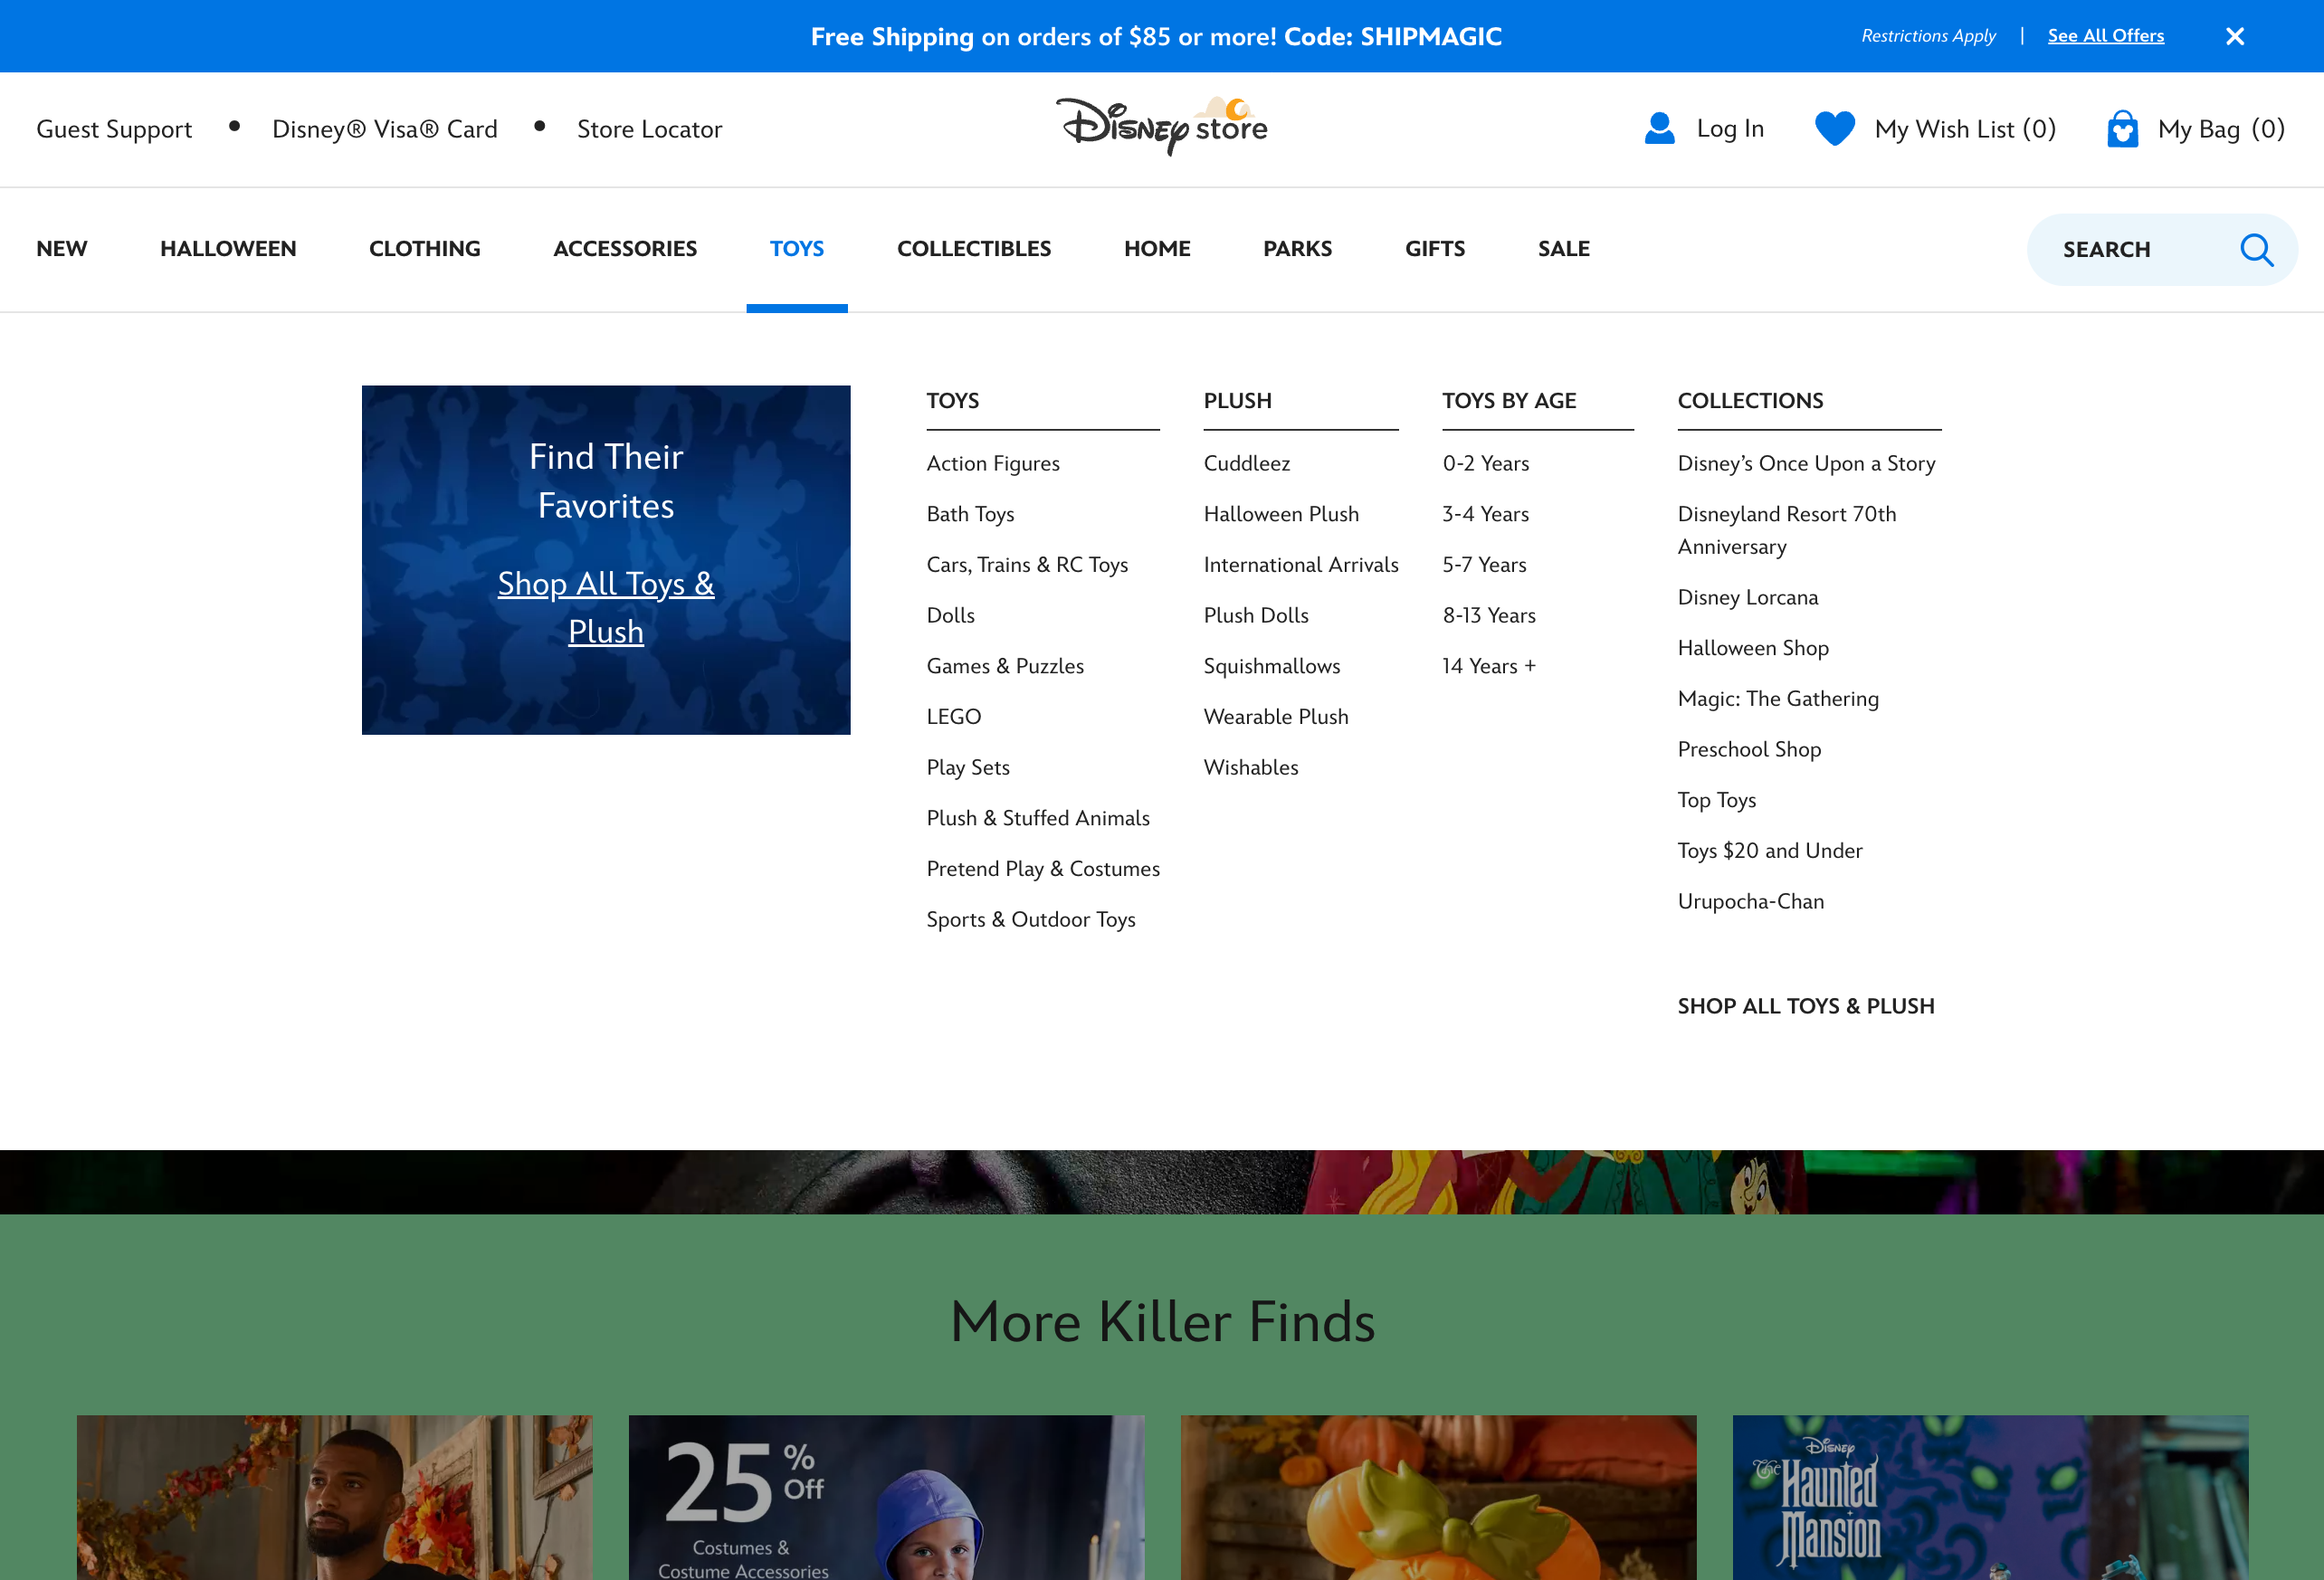Image resolution: width=2324 pixels, height=1580 pixels.
Task: Open the HALLOWEEN category
Action: 228,249
